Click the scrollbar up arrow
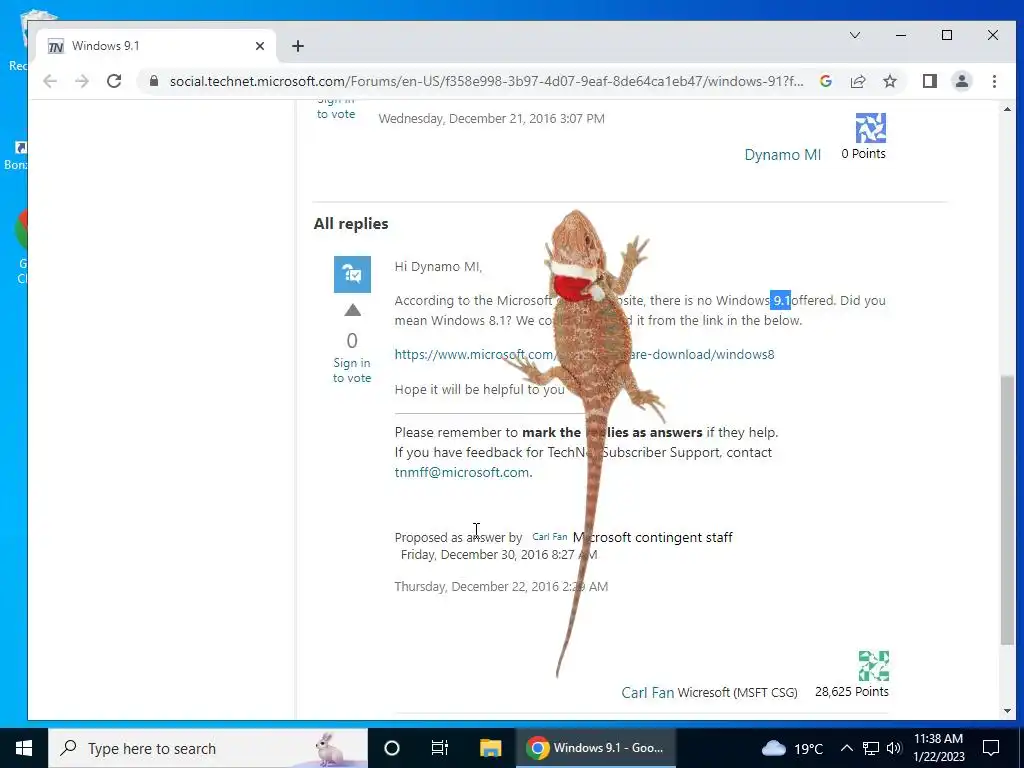 pyautogui.click(x=1007, y=109)
